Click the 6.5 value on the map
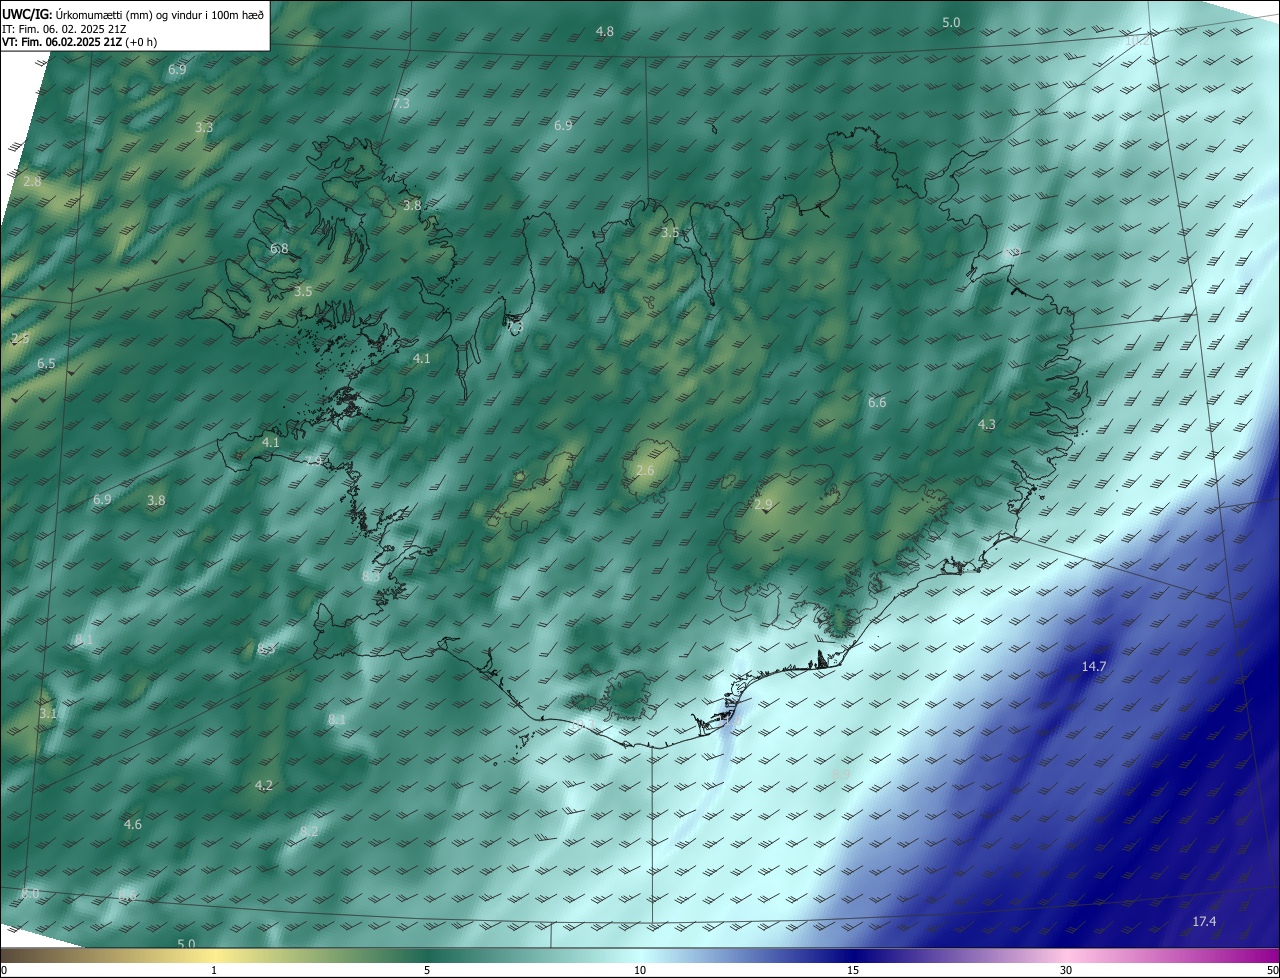 pos(46,364)
